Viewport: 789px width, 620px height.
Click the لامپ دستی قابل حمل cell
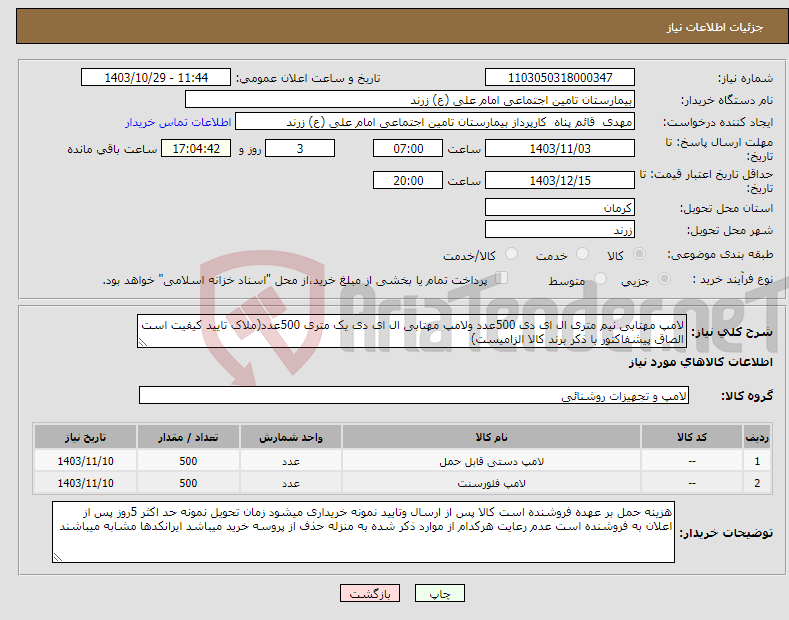pyautogui.click(x=491, y=461)
